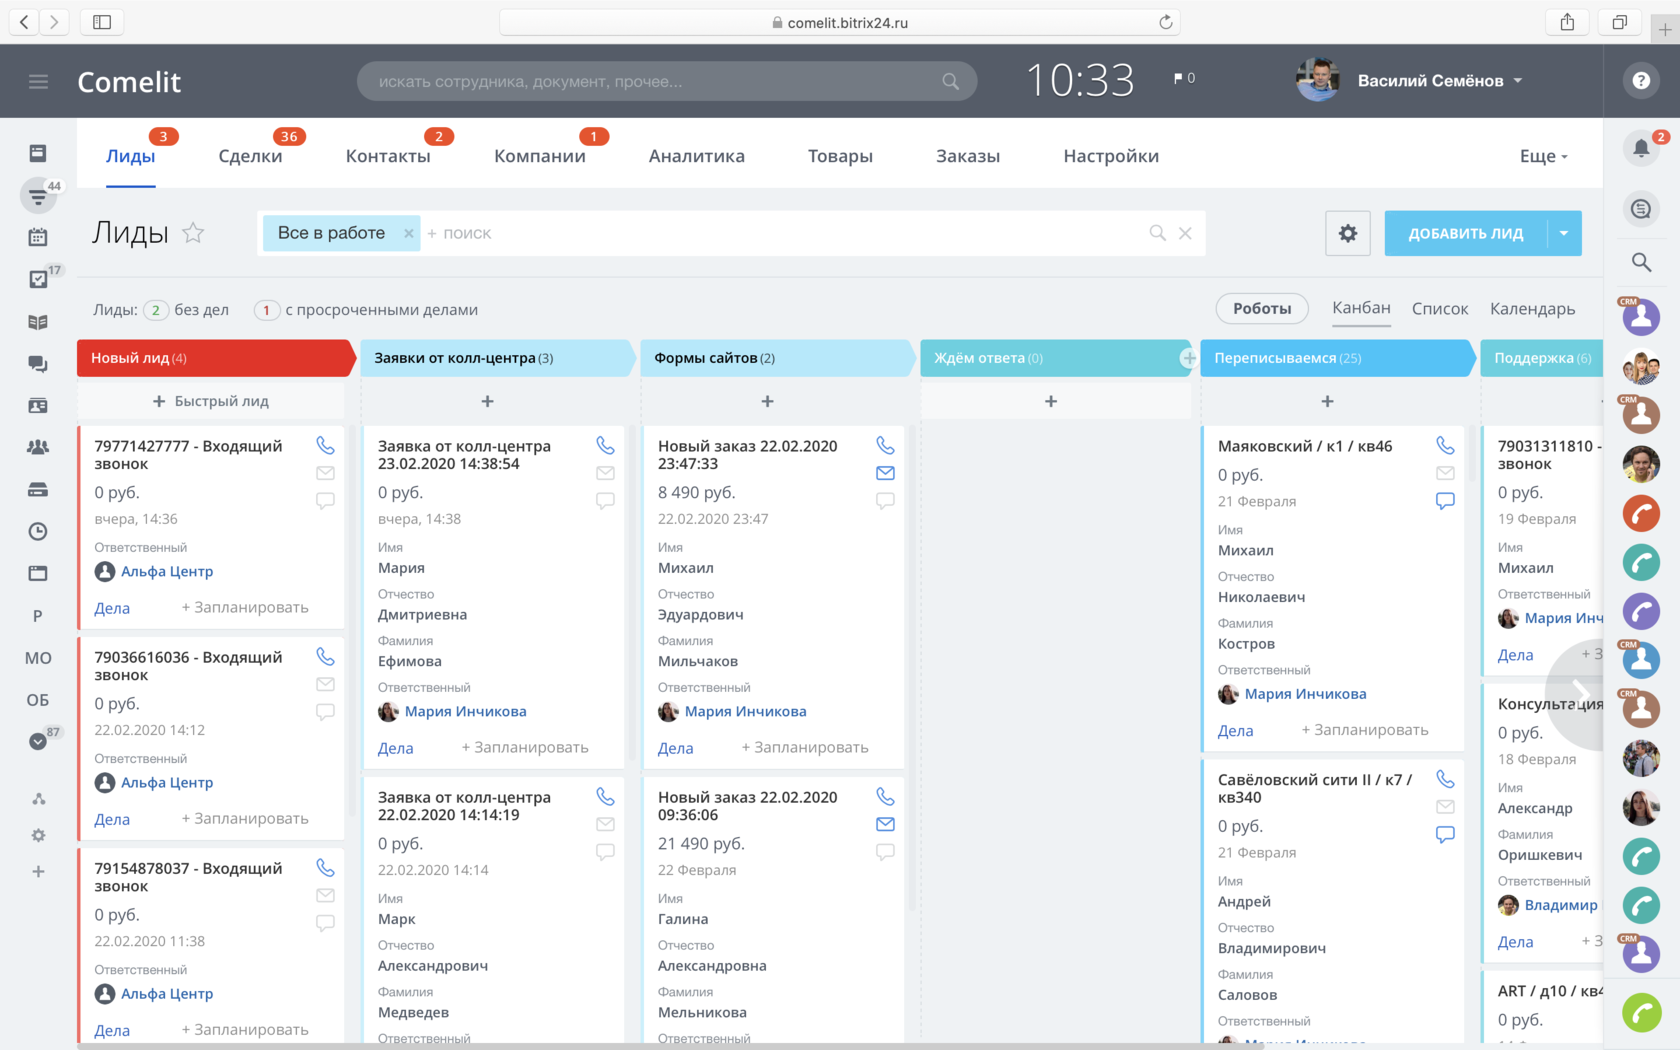The image size is (1680, 1050).
Task: Add a lead in Заявки от колл-центра column
Action: [x=488, y=401]
